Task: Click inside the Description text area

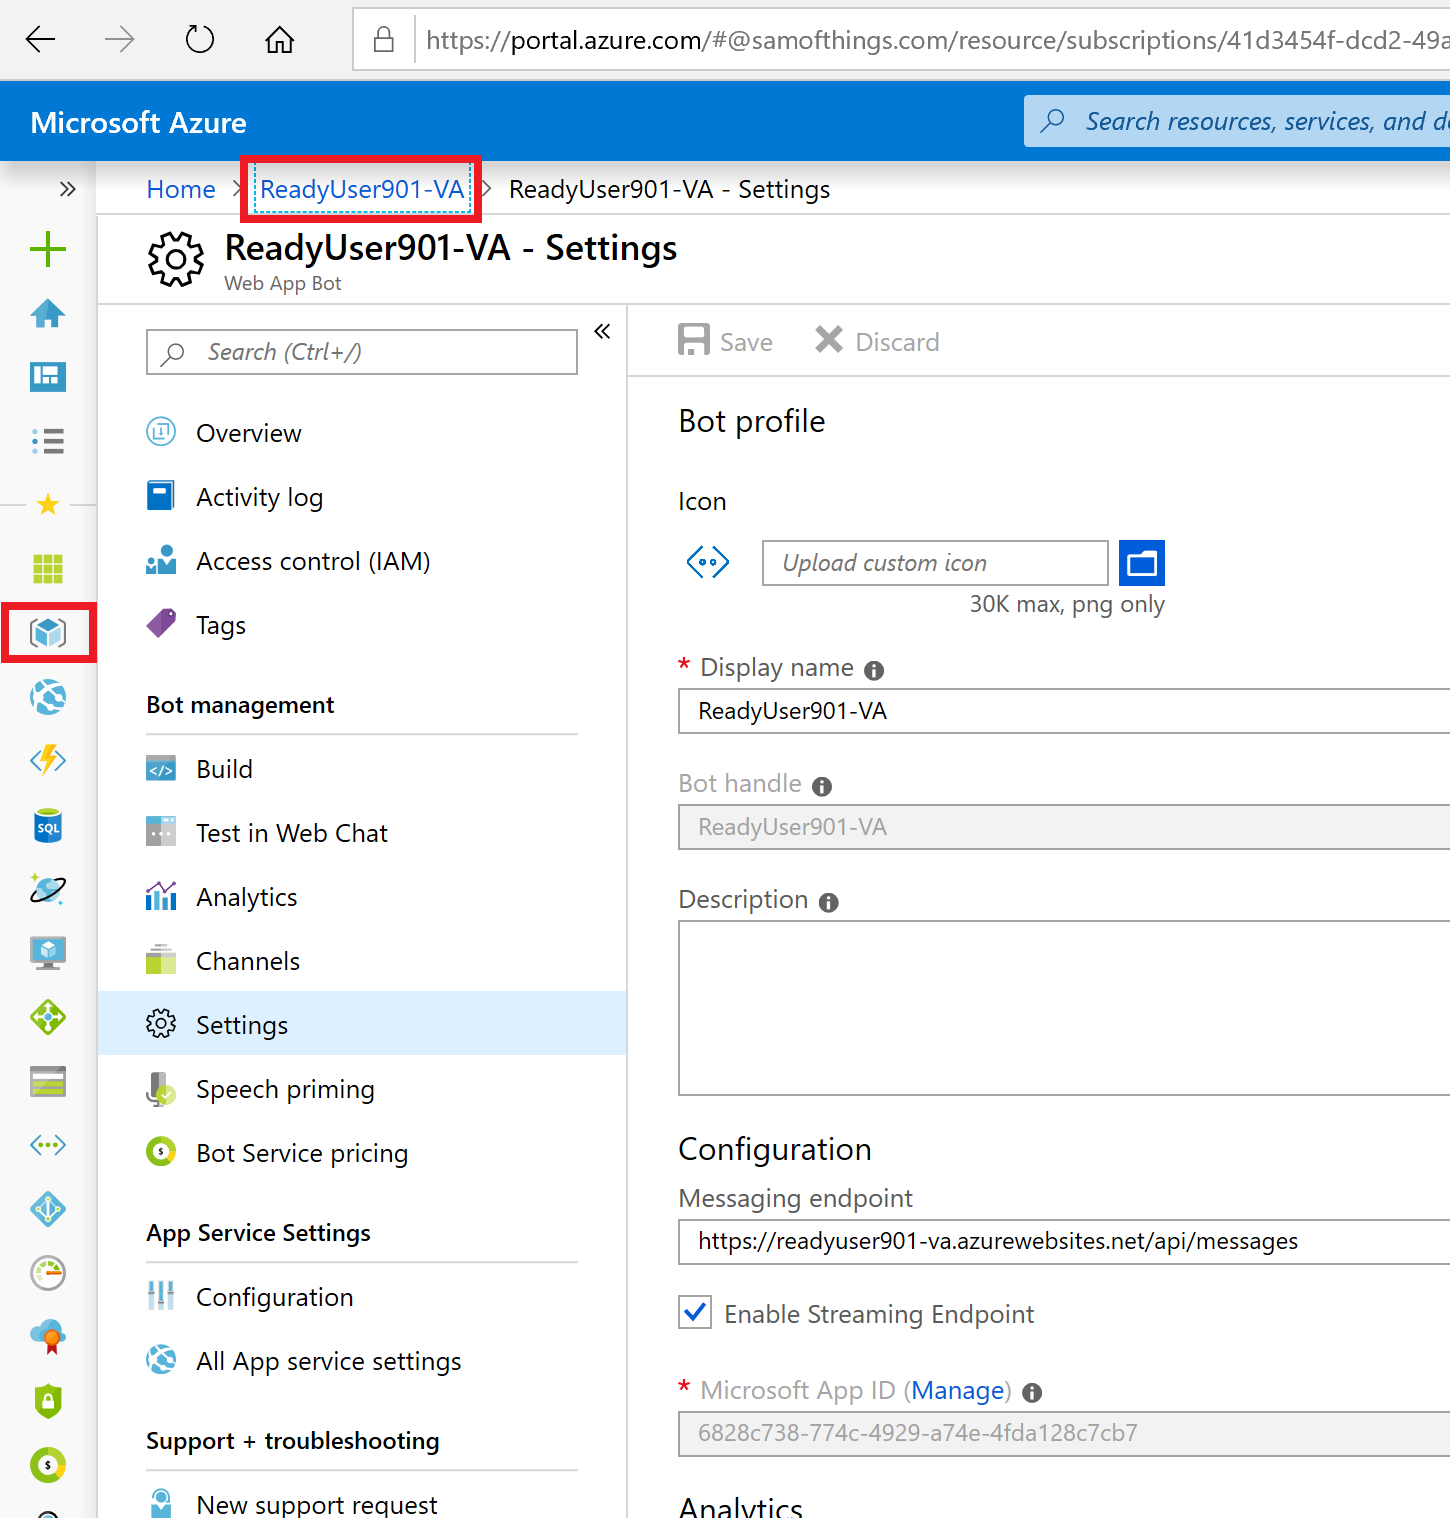Action: 1064,1008
